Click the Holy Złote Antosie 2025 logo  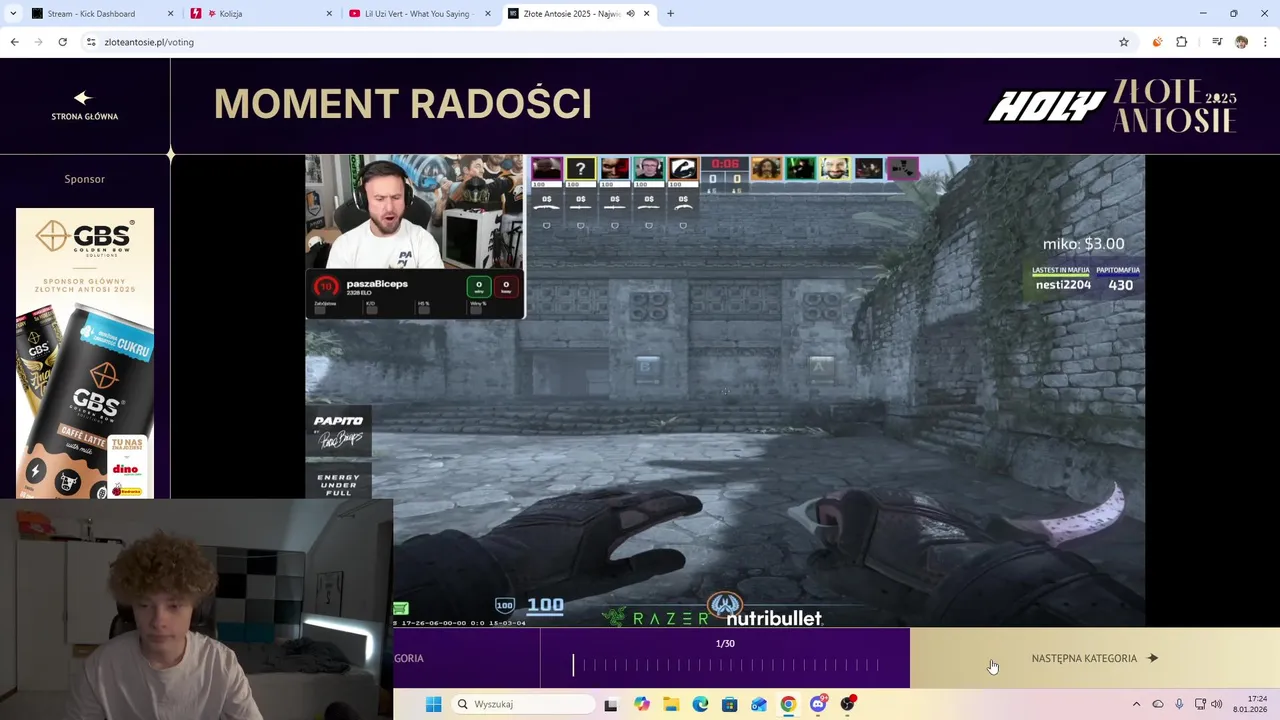pos(1112,106)
